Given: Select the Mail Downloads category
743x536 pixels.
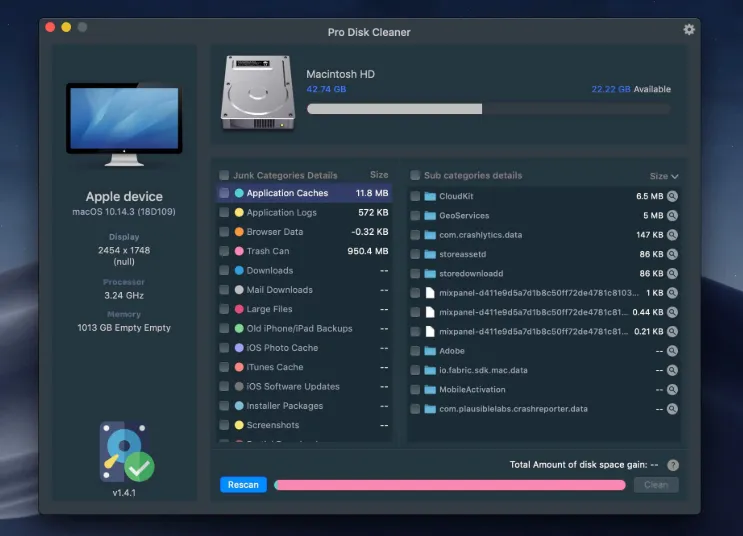Looking at the screenshot, I should pos(304,290).
